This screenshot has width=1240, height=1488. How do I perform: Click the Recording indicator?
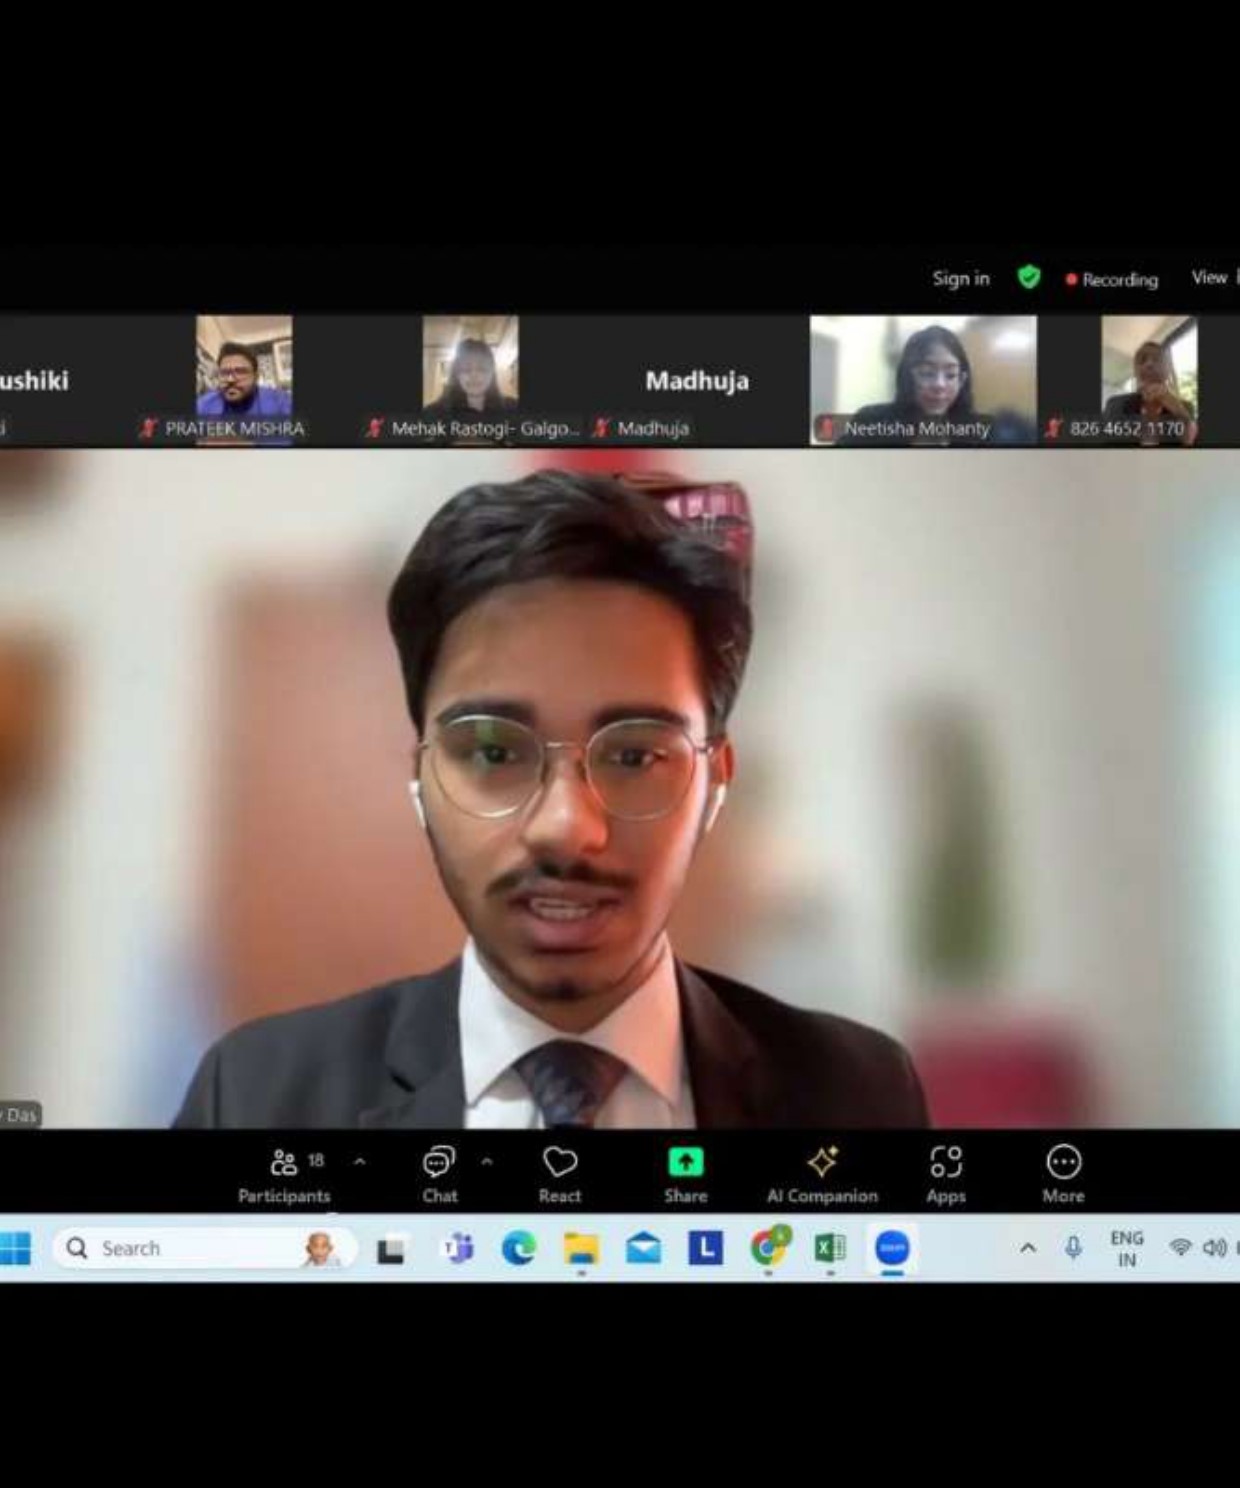1112,280
